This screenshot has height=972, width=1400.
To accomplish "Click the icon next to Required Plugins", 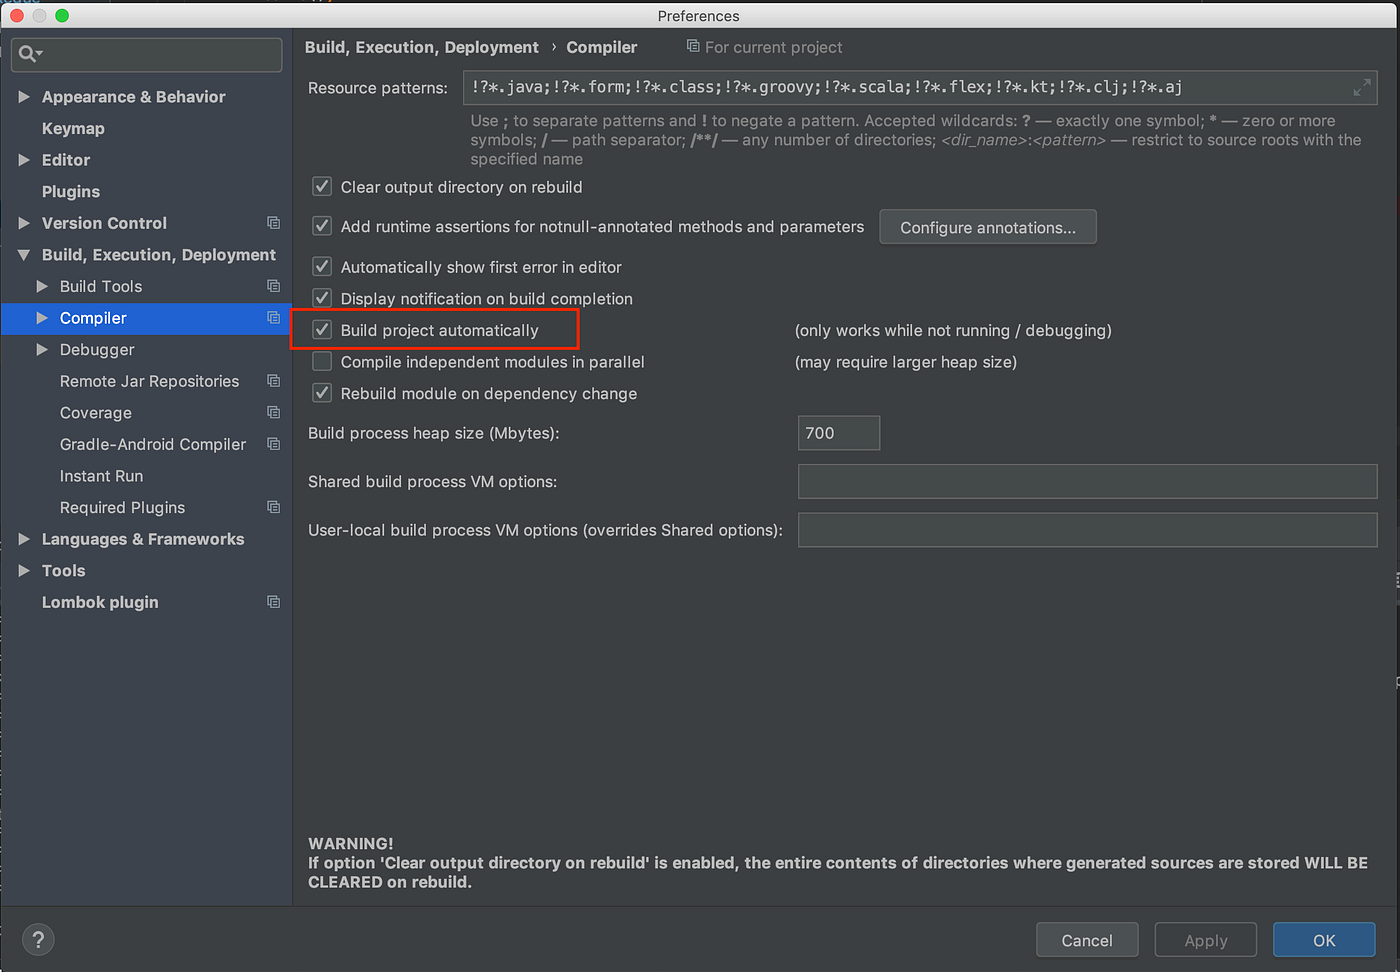I will (x=273, y=507).
